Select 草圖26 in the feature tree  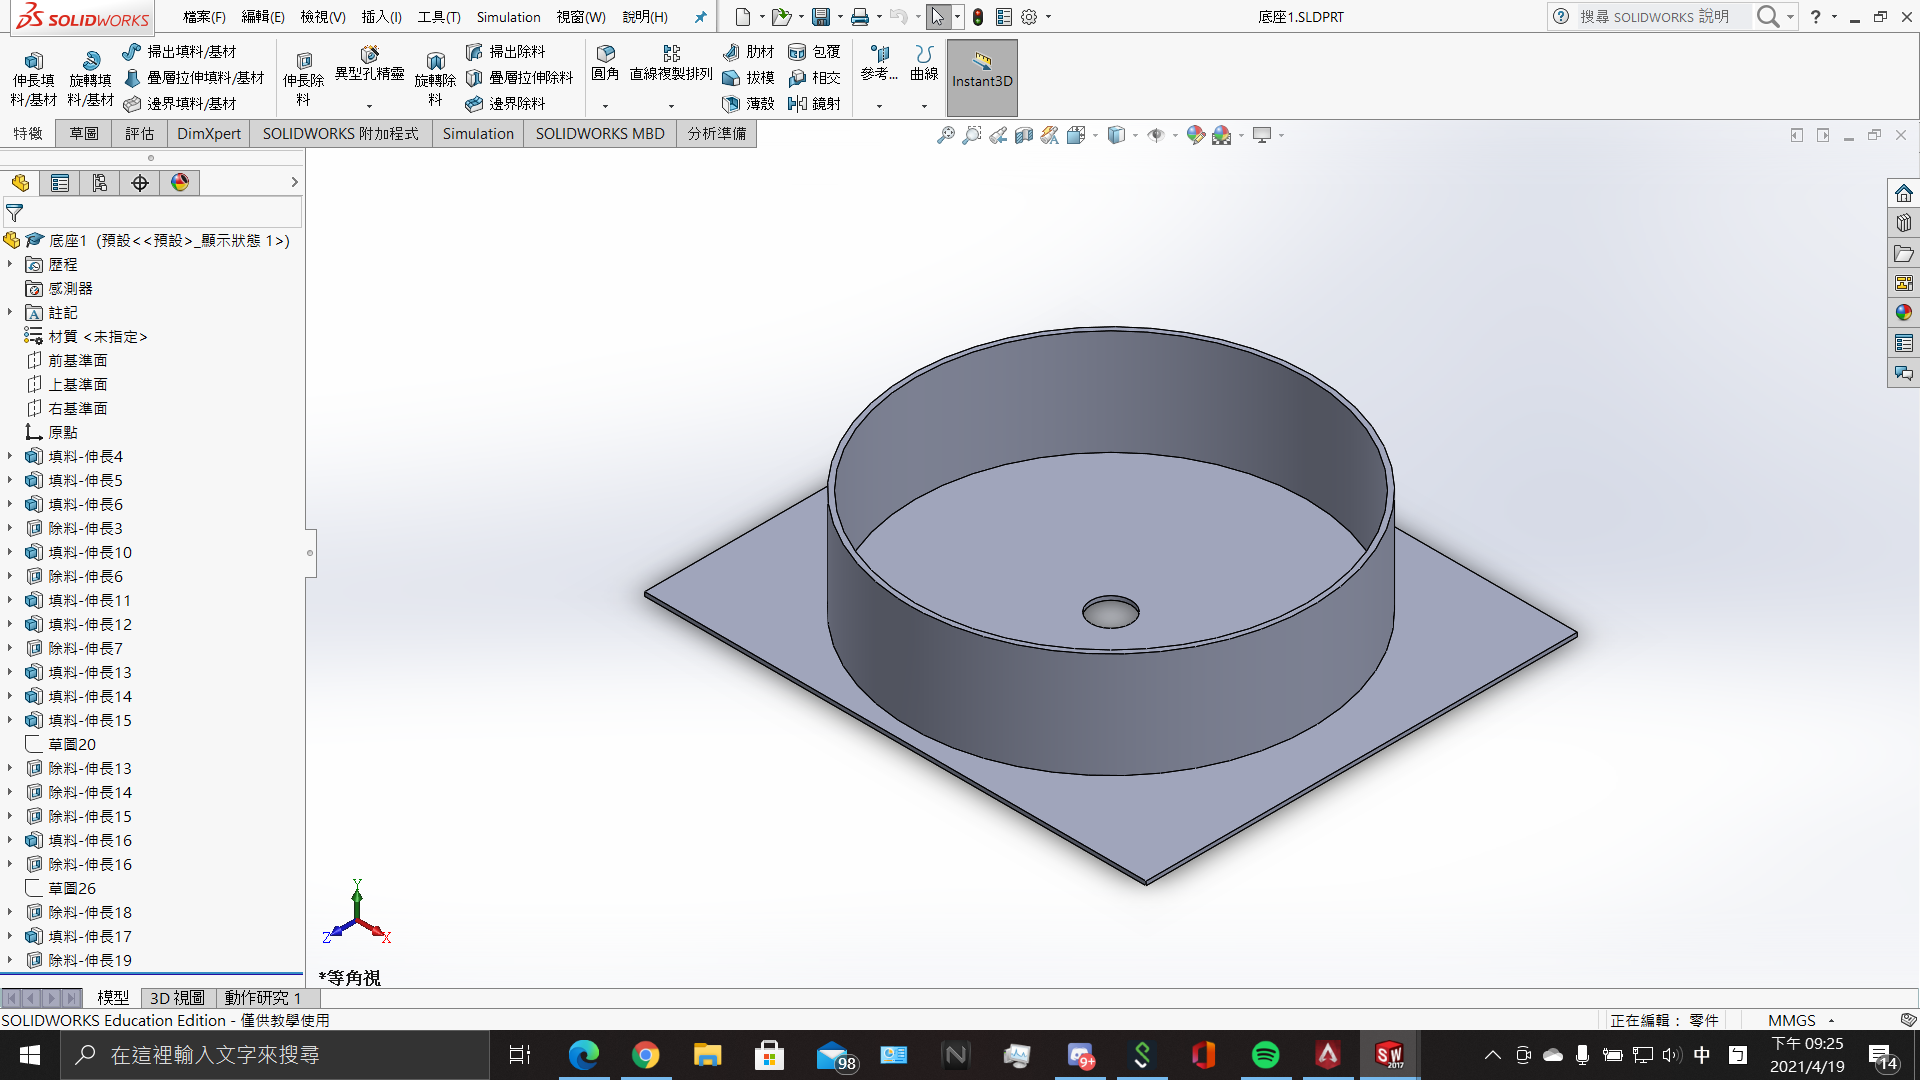(72, 889)
